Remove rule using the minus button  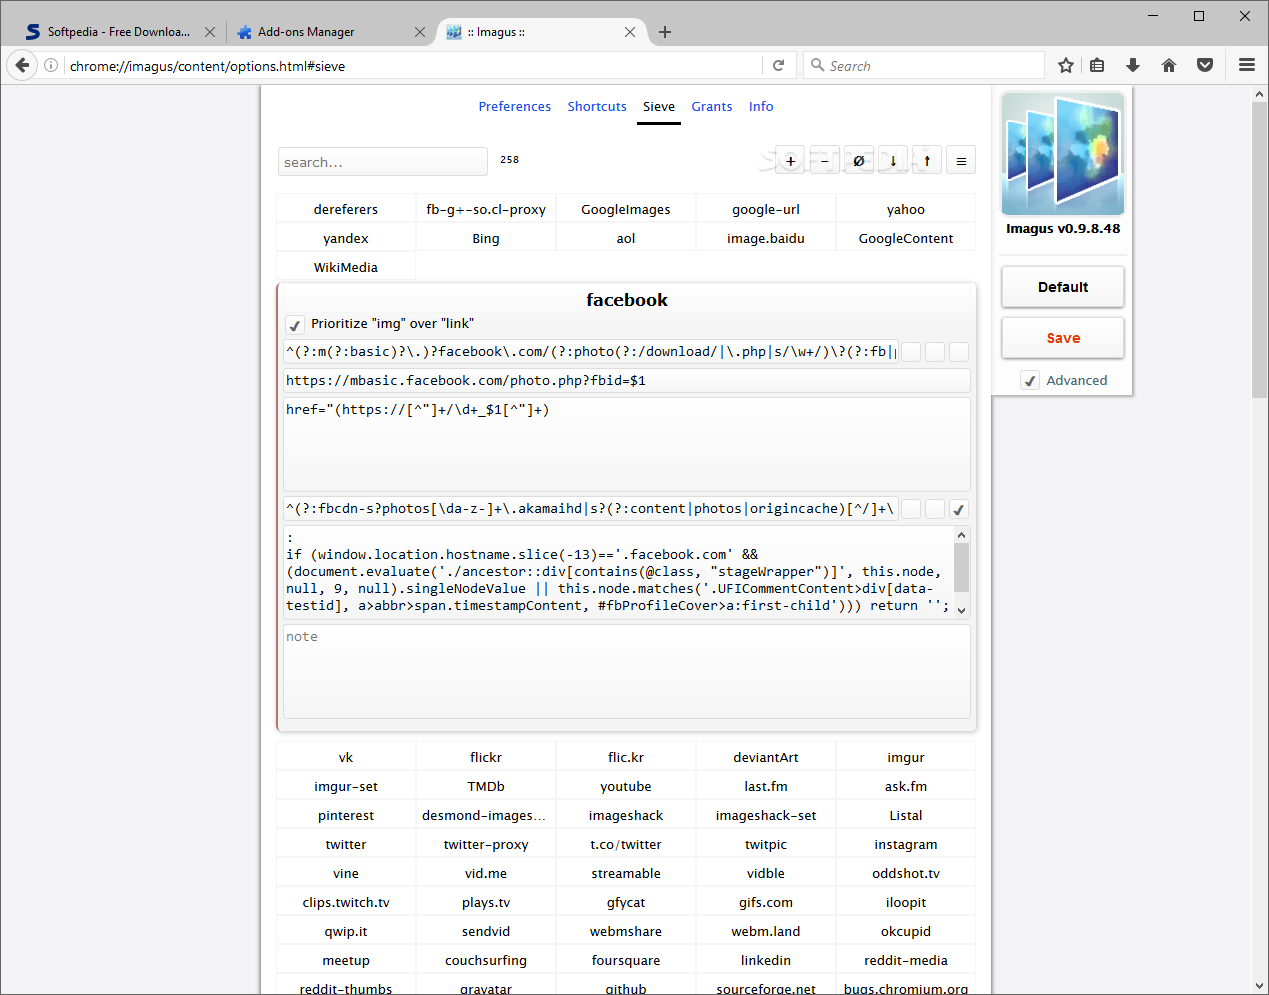[x=824, y=161]
